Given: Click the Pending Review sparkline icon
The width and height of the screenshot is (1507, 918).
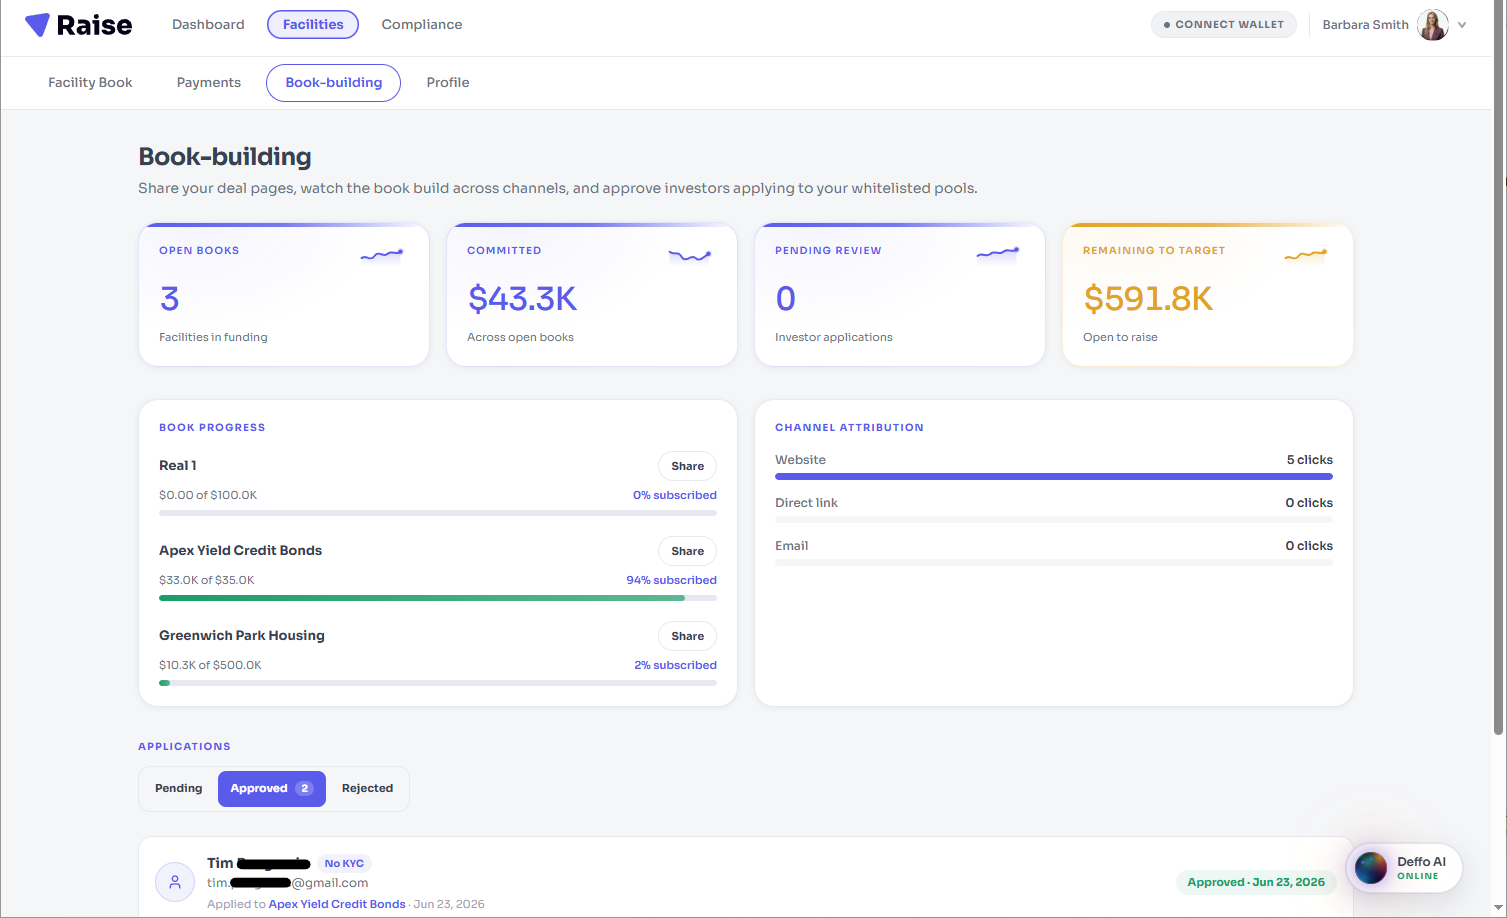Looking at the screenshot, I should point(998,254).
